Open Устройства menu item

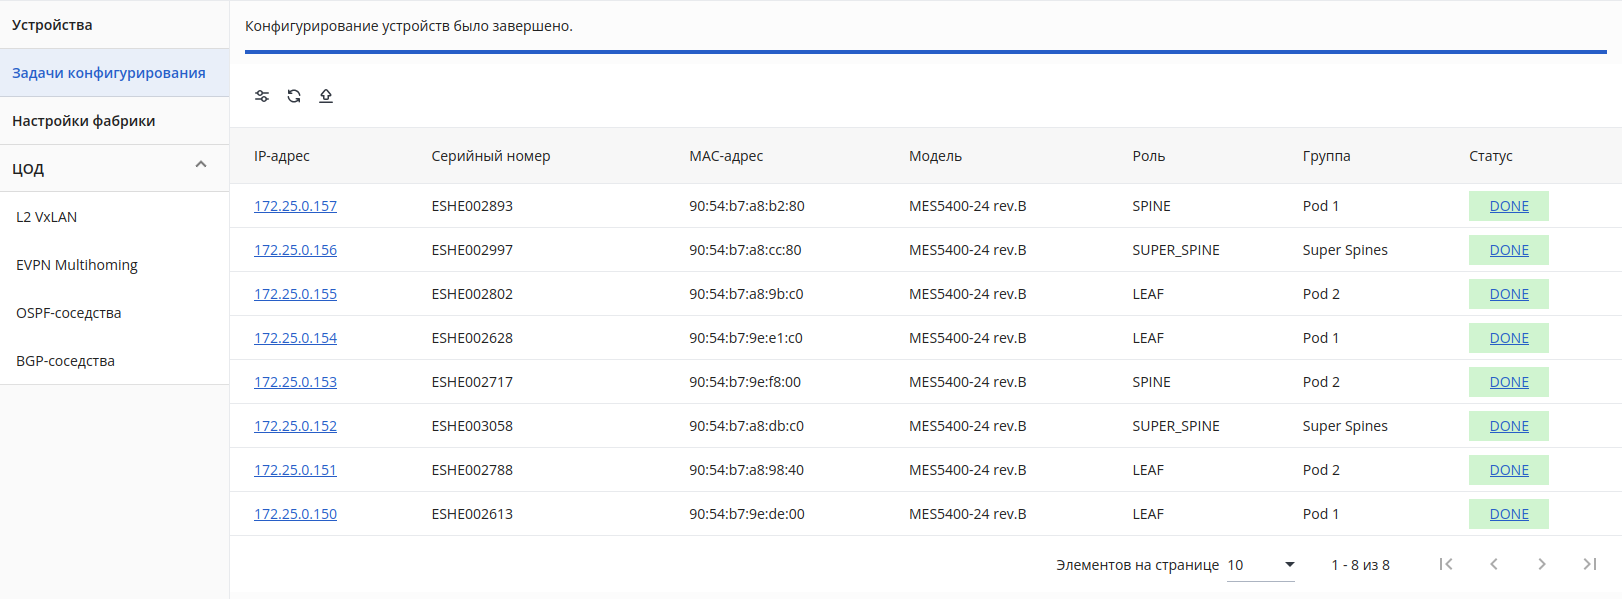pyautogui.click(x=114, y=25)
